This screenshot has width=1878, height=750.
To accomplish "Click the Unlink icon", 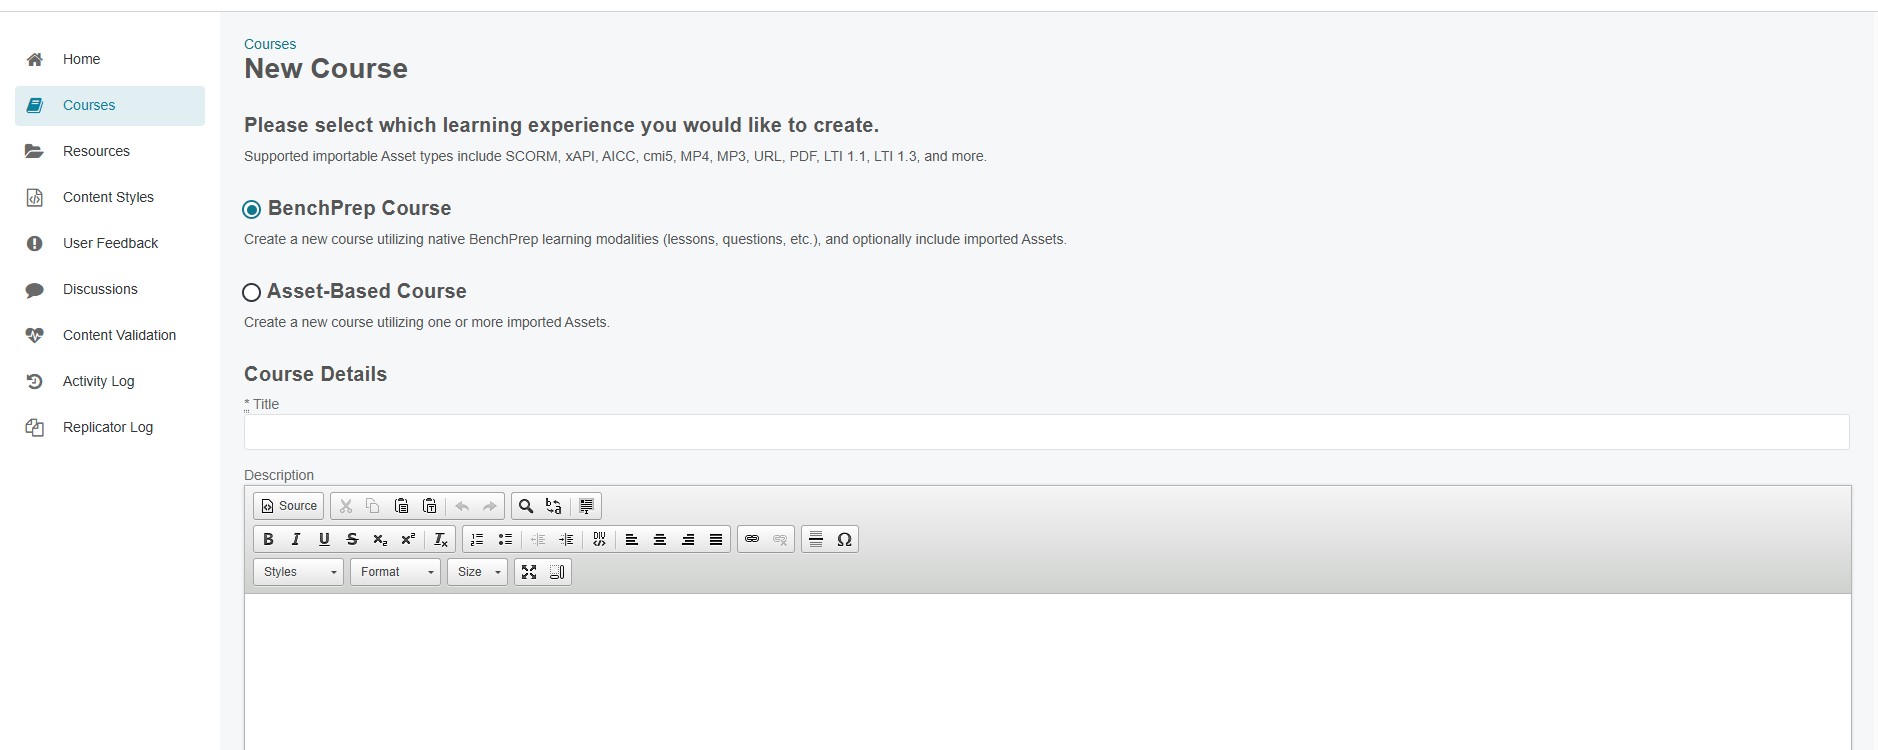I will click(x=780, y=539).
